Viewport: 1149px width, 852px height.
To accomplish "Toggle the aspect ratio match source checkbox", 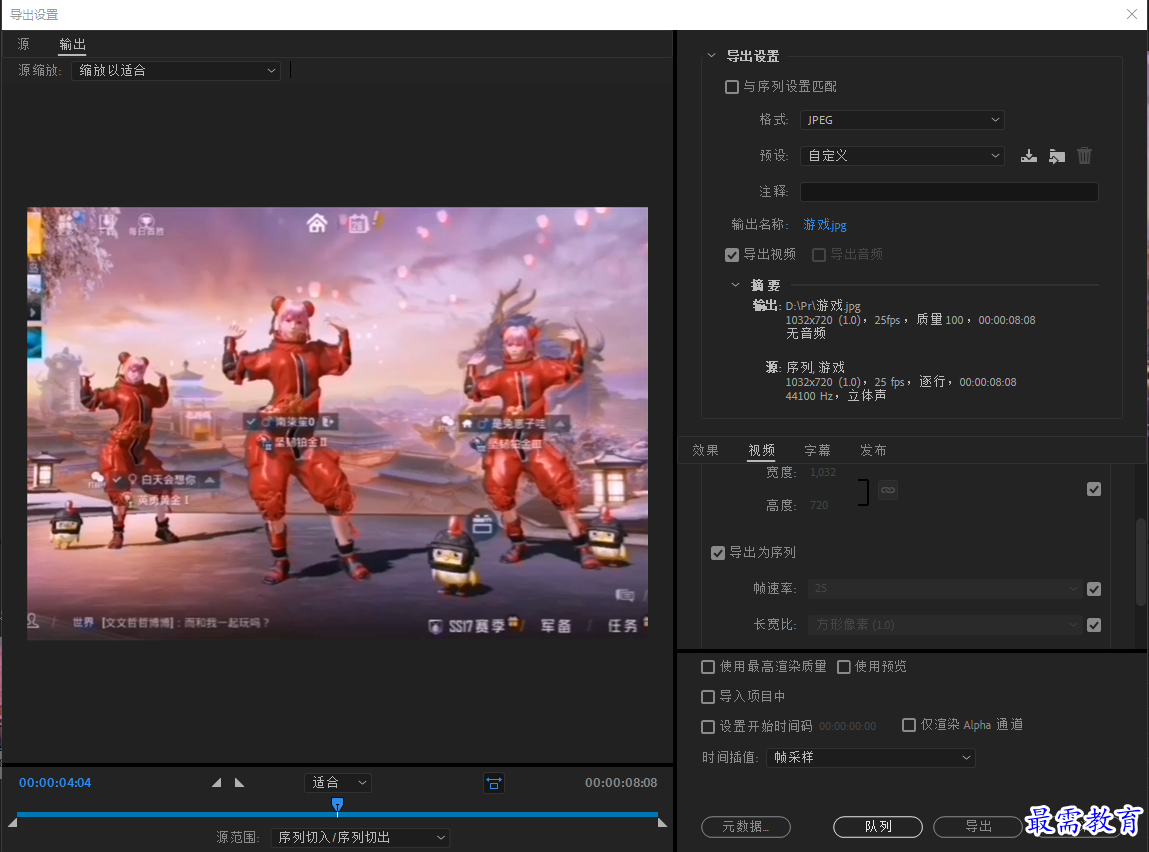I will click(1093, 625).
